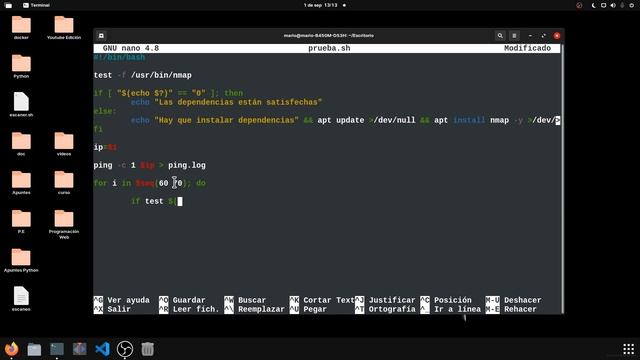Screen dimensions: 640x360
Task: Switch to Terminal in the dock
Action: 57,349
